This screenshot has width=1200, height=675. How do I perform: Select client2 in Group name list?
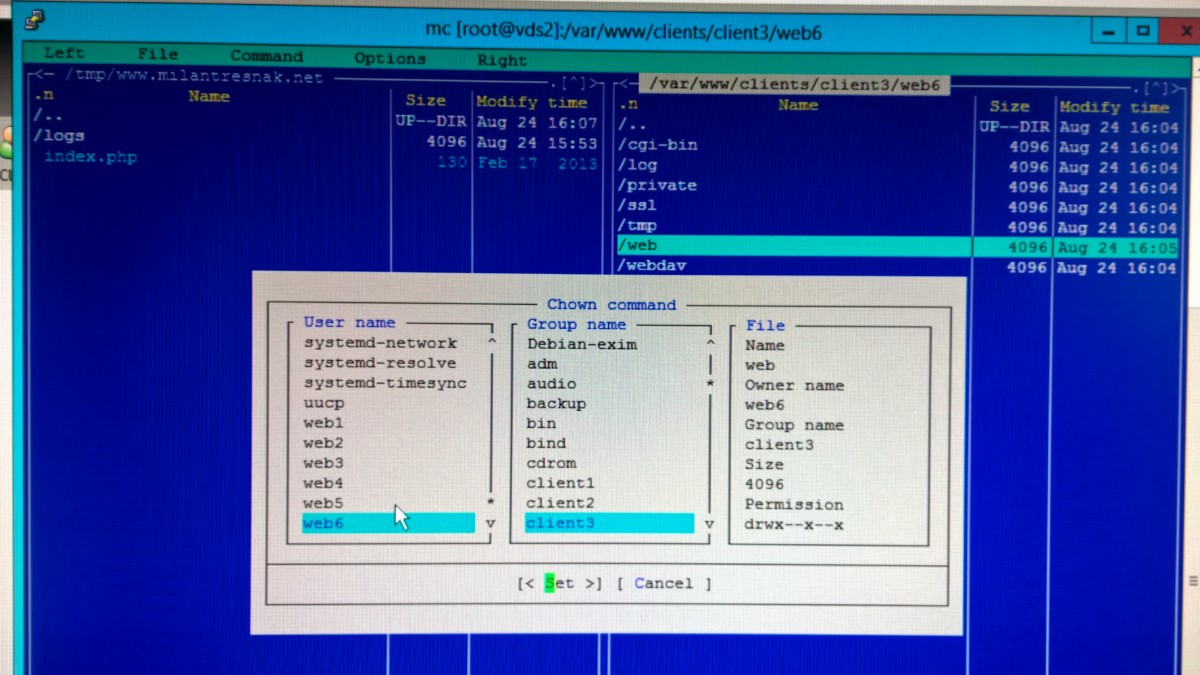click(560, 503)
